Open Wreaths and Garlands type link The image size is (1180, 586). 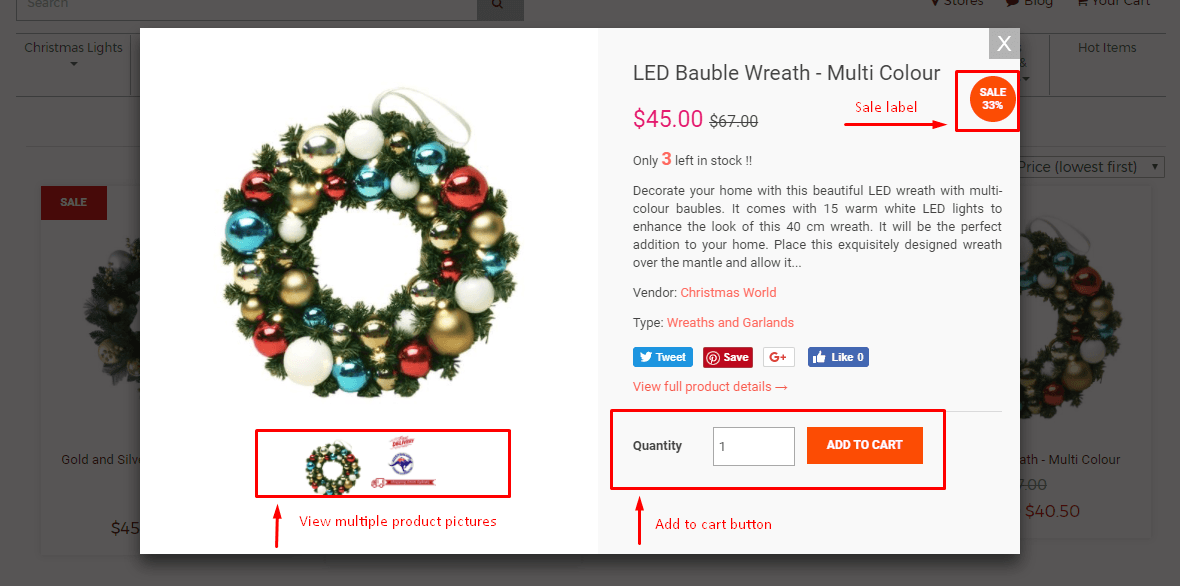[x=730, y=323]
